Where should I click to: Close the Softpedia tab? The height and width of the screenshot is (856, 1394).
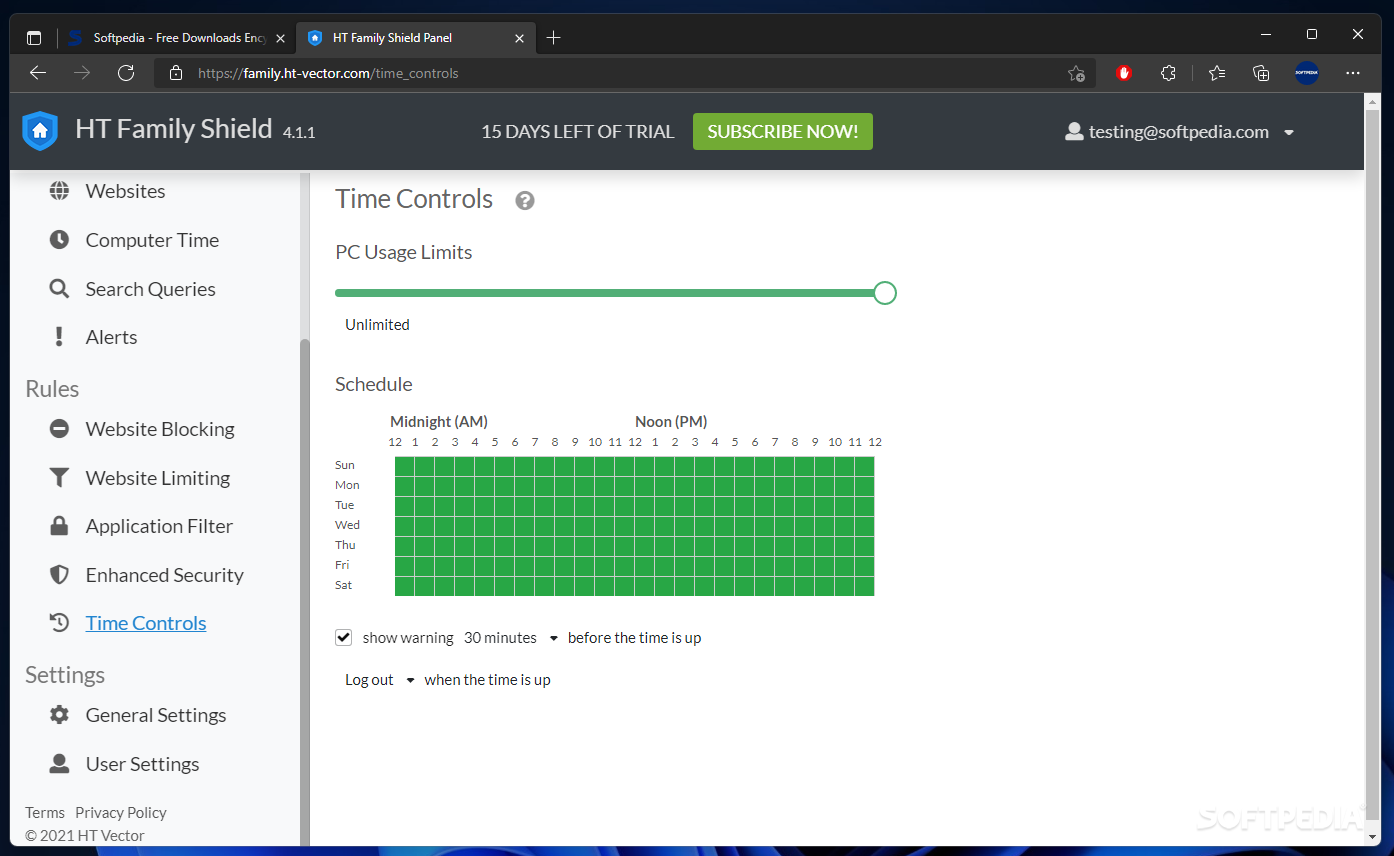coord(281,38)
